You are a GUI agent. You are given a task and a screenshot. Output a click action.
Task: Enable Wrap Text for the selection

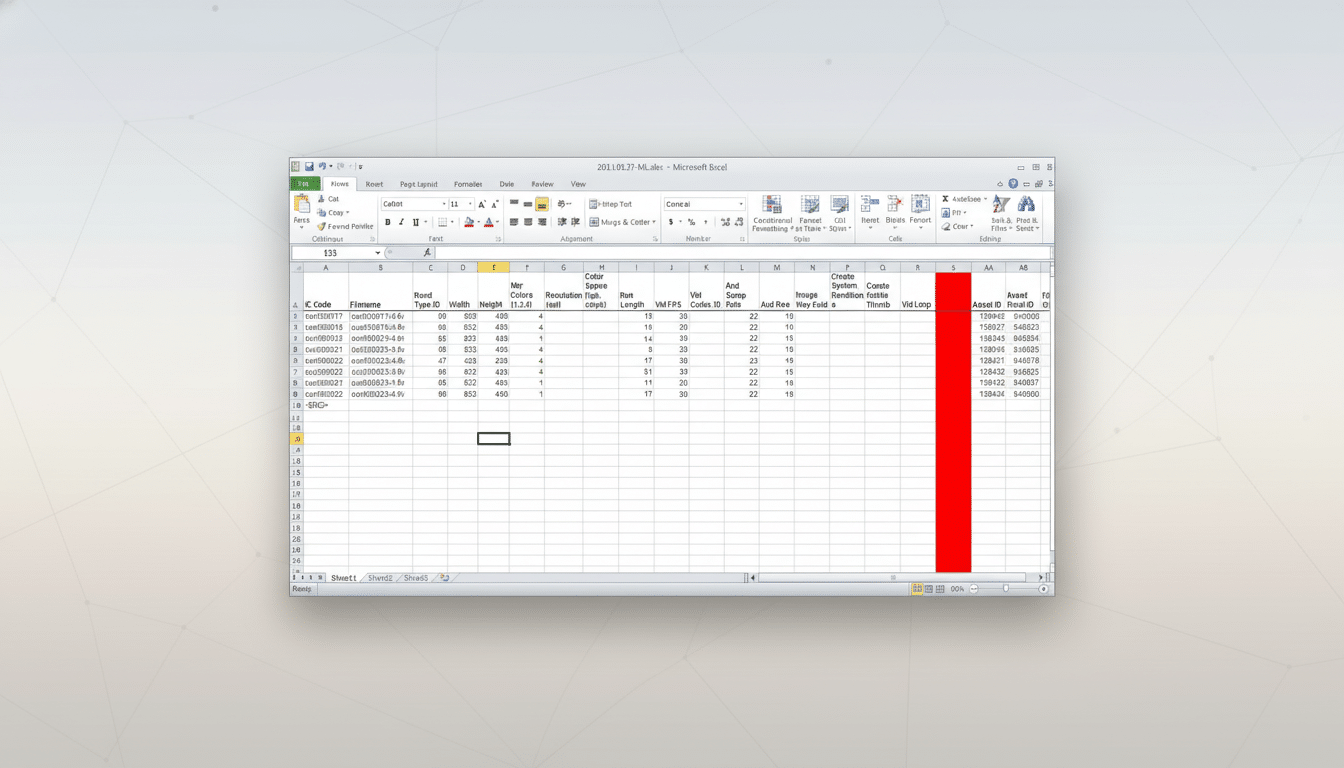tap(610, 204)
